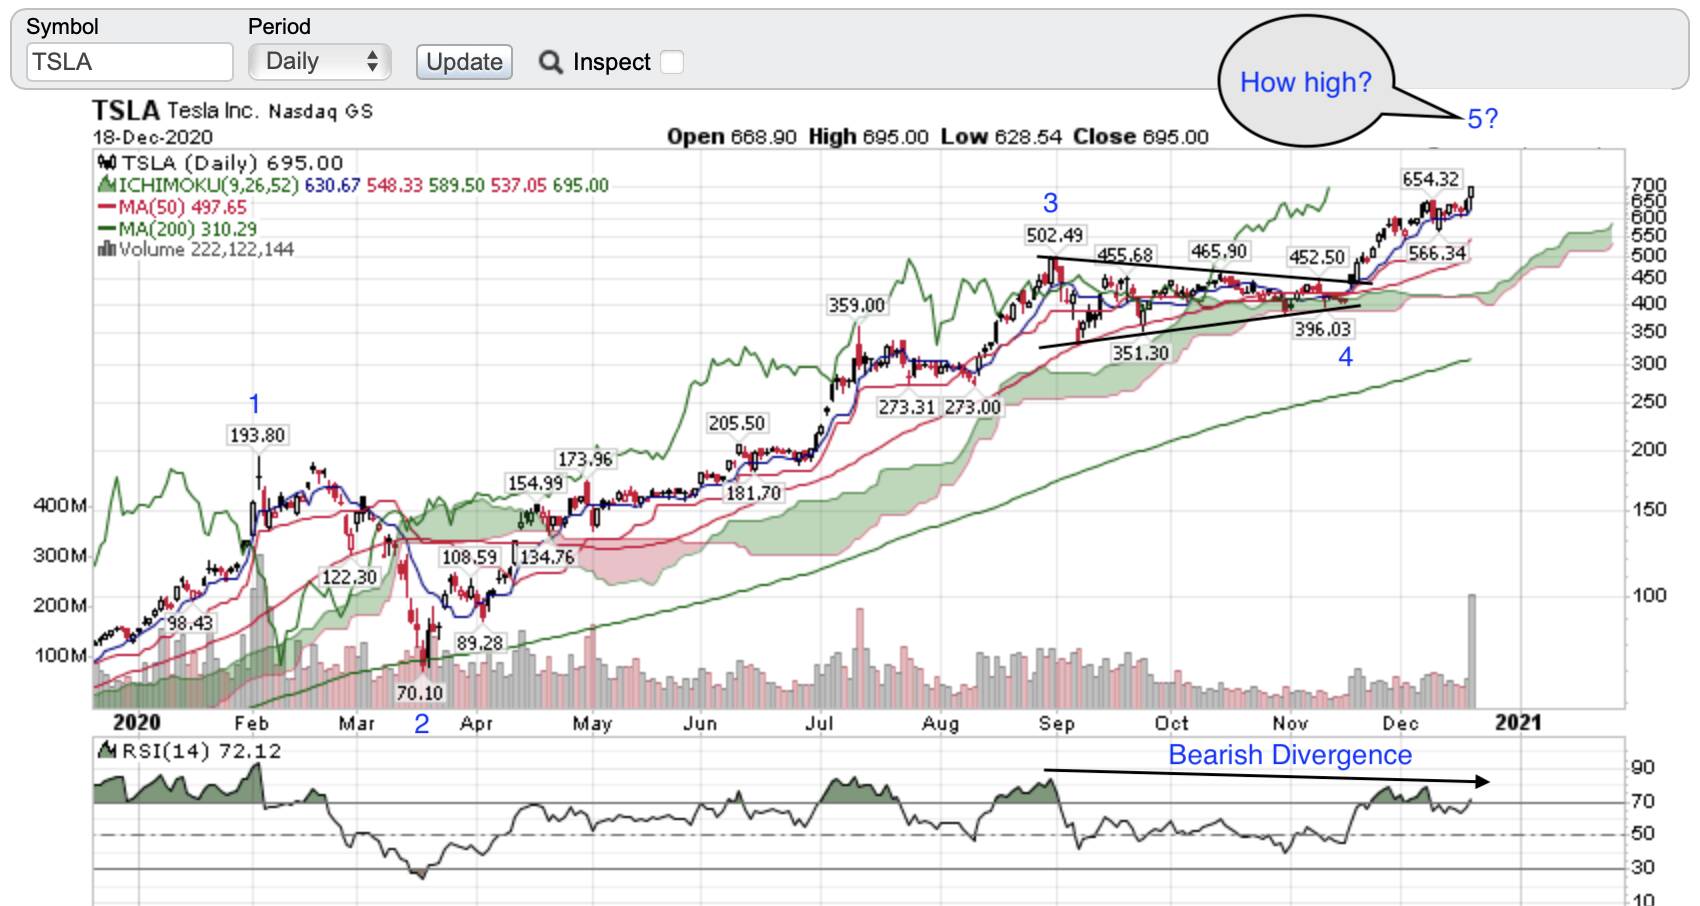Click the 108.59 price label

469,557
